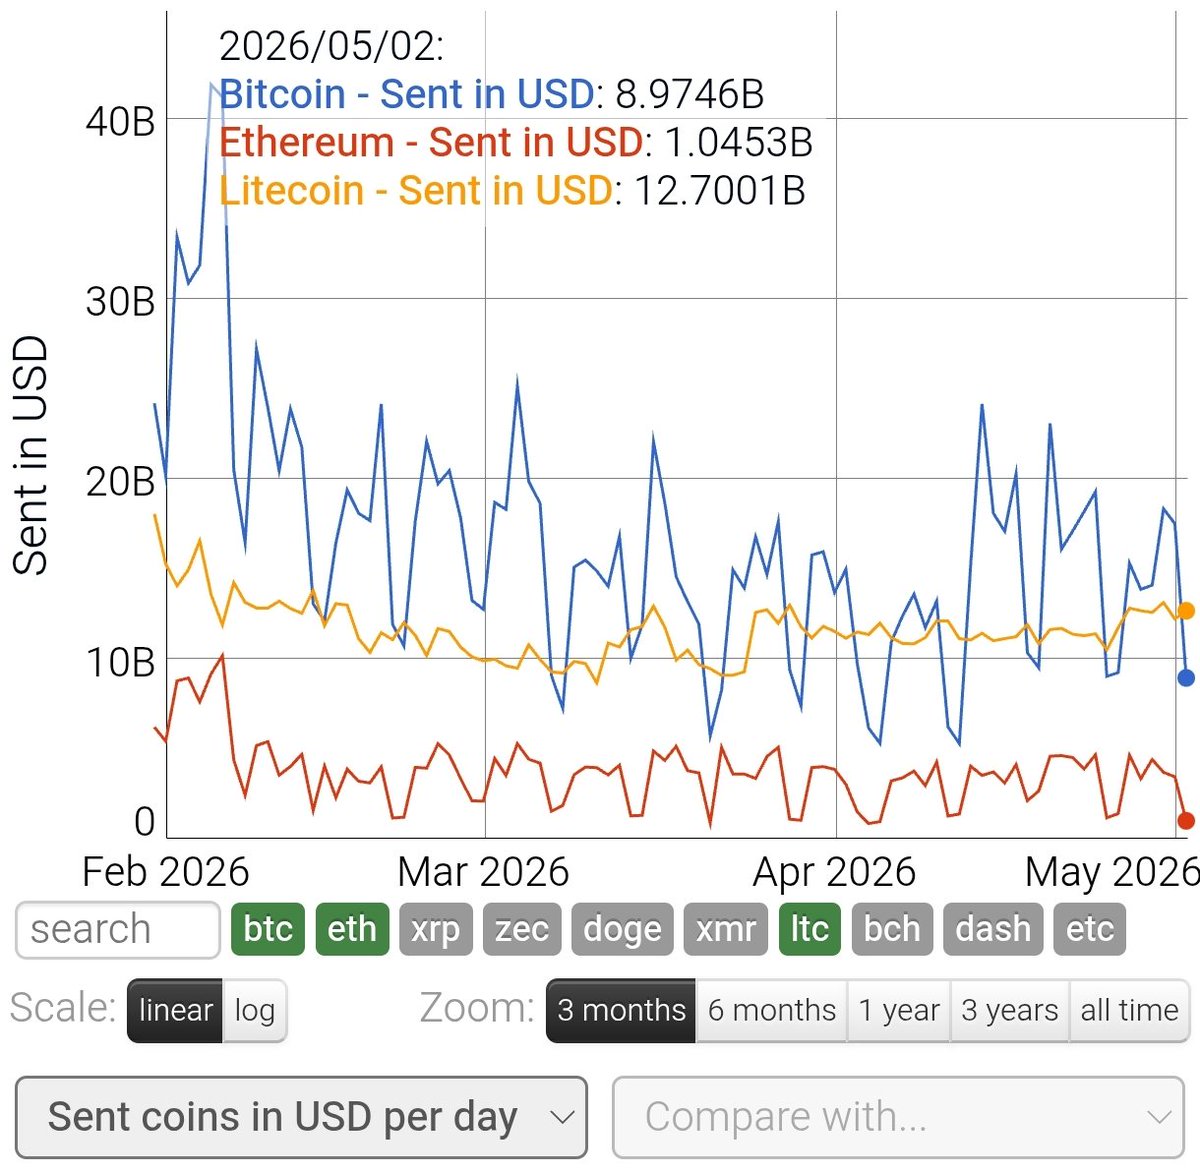
Task: Switch scale to log
Action: (x=254, y=1010)
